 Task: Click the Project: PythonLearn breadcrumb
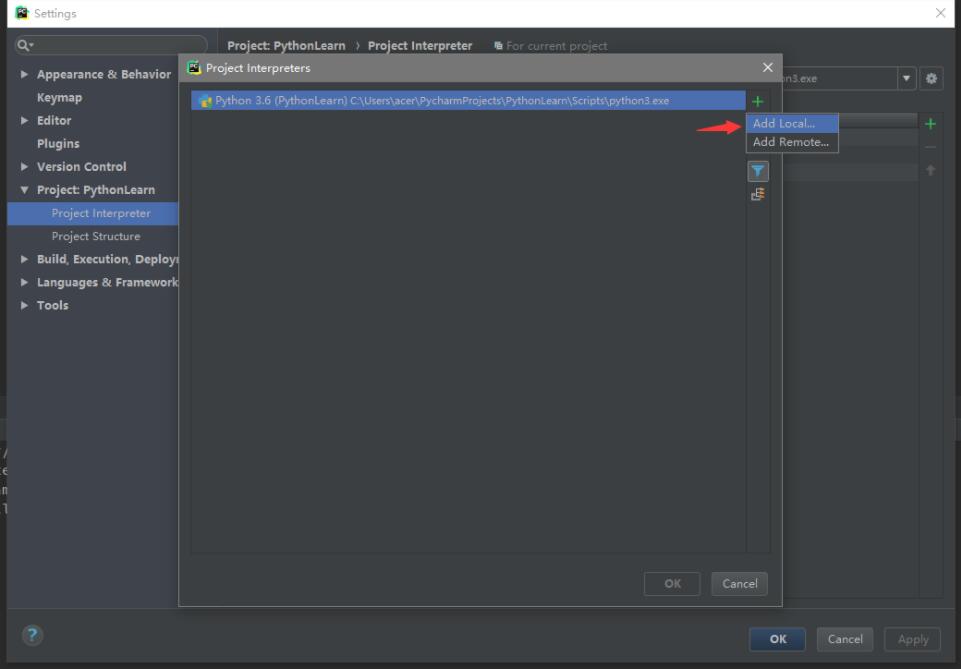tap(286, 46)
